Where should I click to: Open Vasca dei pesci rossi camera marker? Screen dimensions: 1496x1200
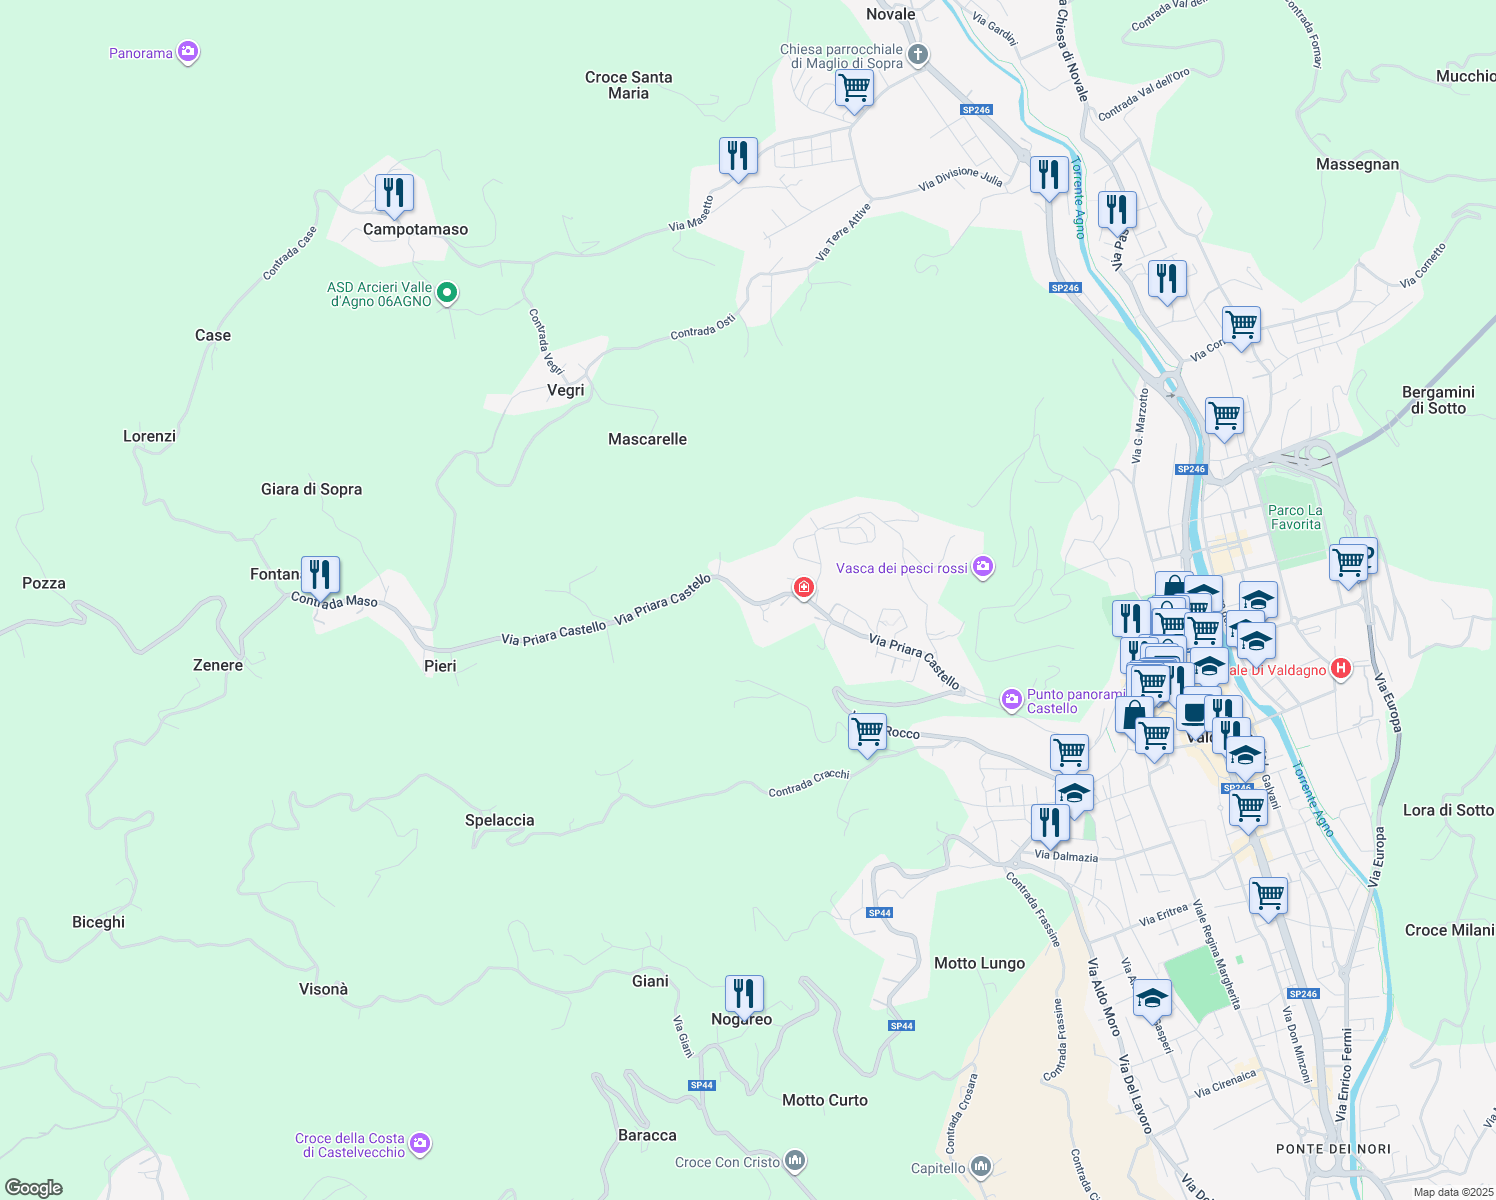[983, 568]
